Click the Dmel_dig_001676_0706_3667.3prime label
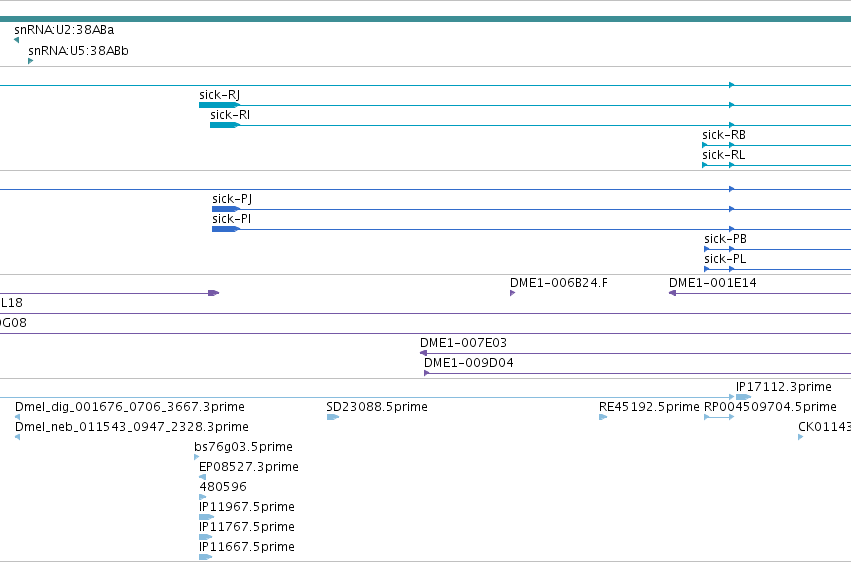Image resolution: width=851 pixels, height=562 pixels. [x=130, y=407]
